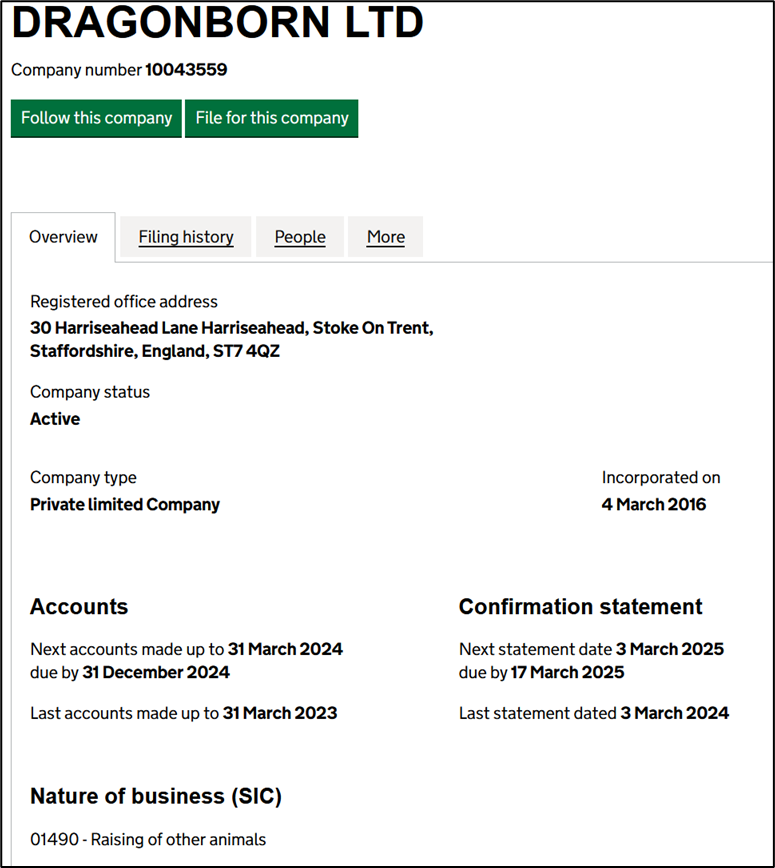Select company number 10043559

[x=186, y=70]
